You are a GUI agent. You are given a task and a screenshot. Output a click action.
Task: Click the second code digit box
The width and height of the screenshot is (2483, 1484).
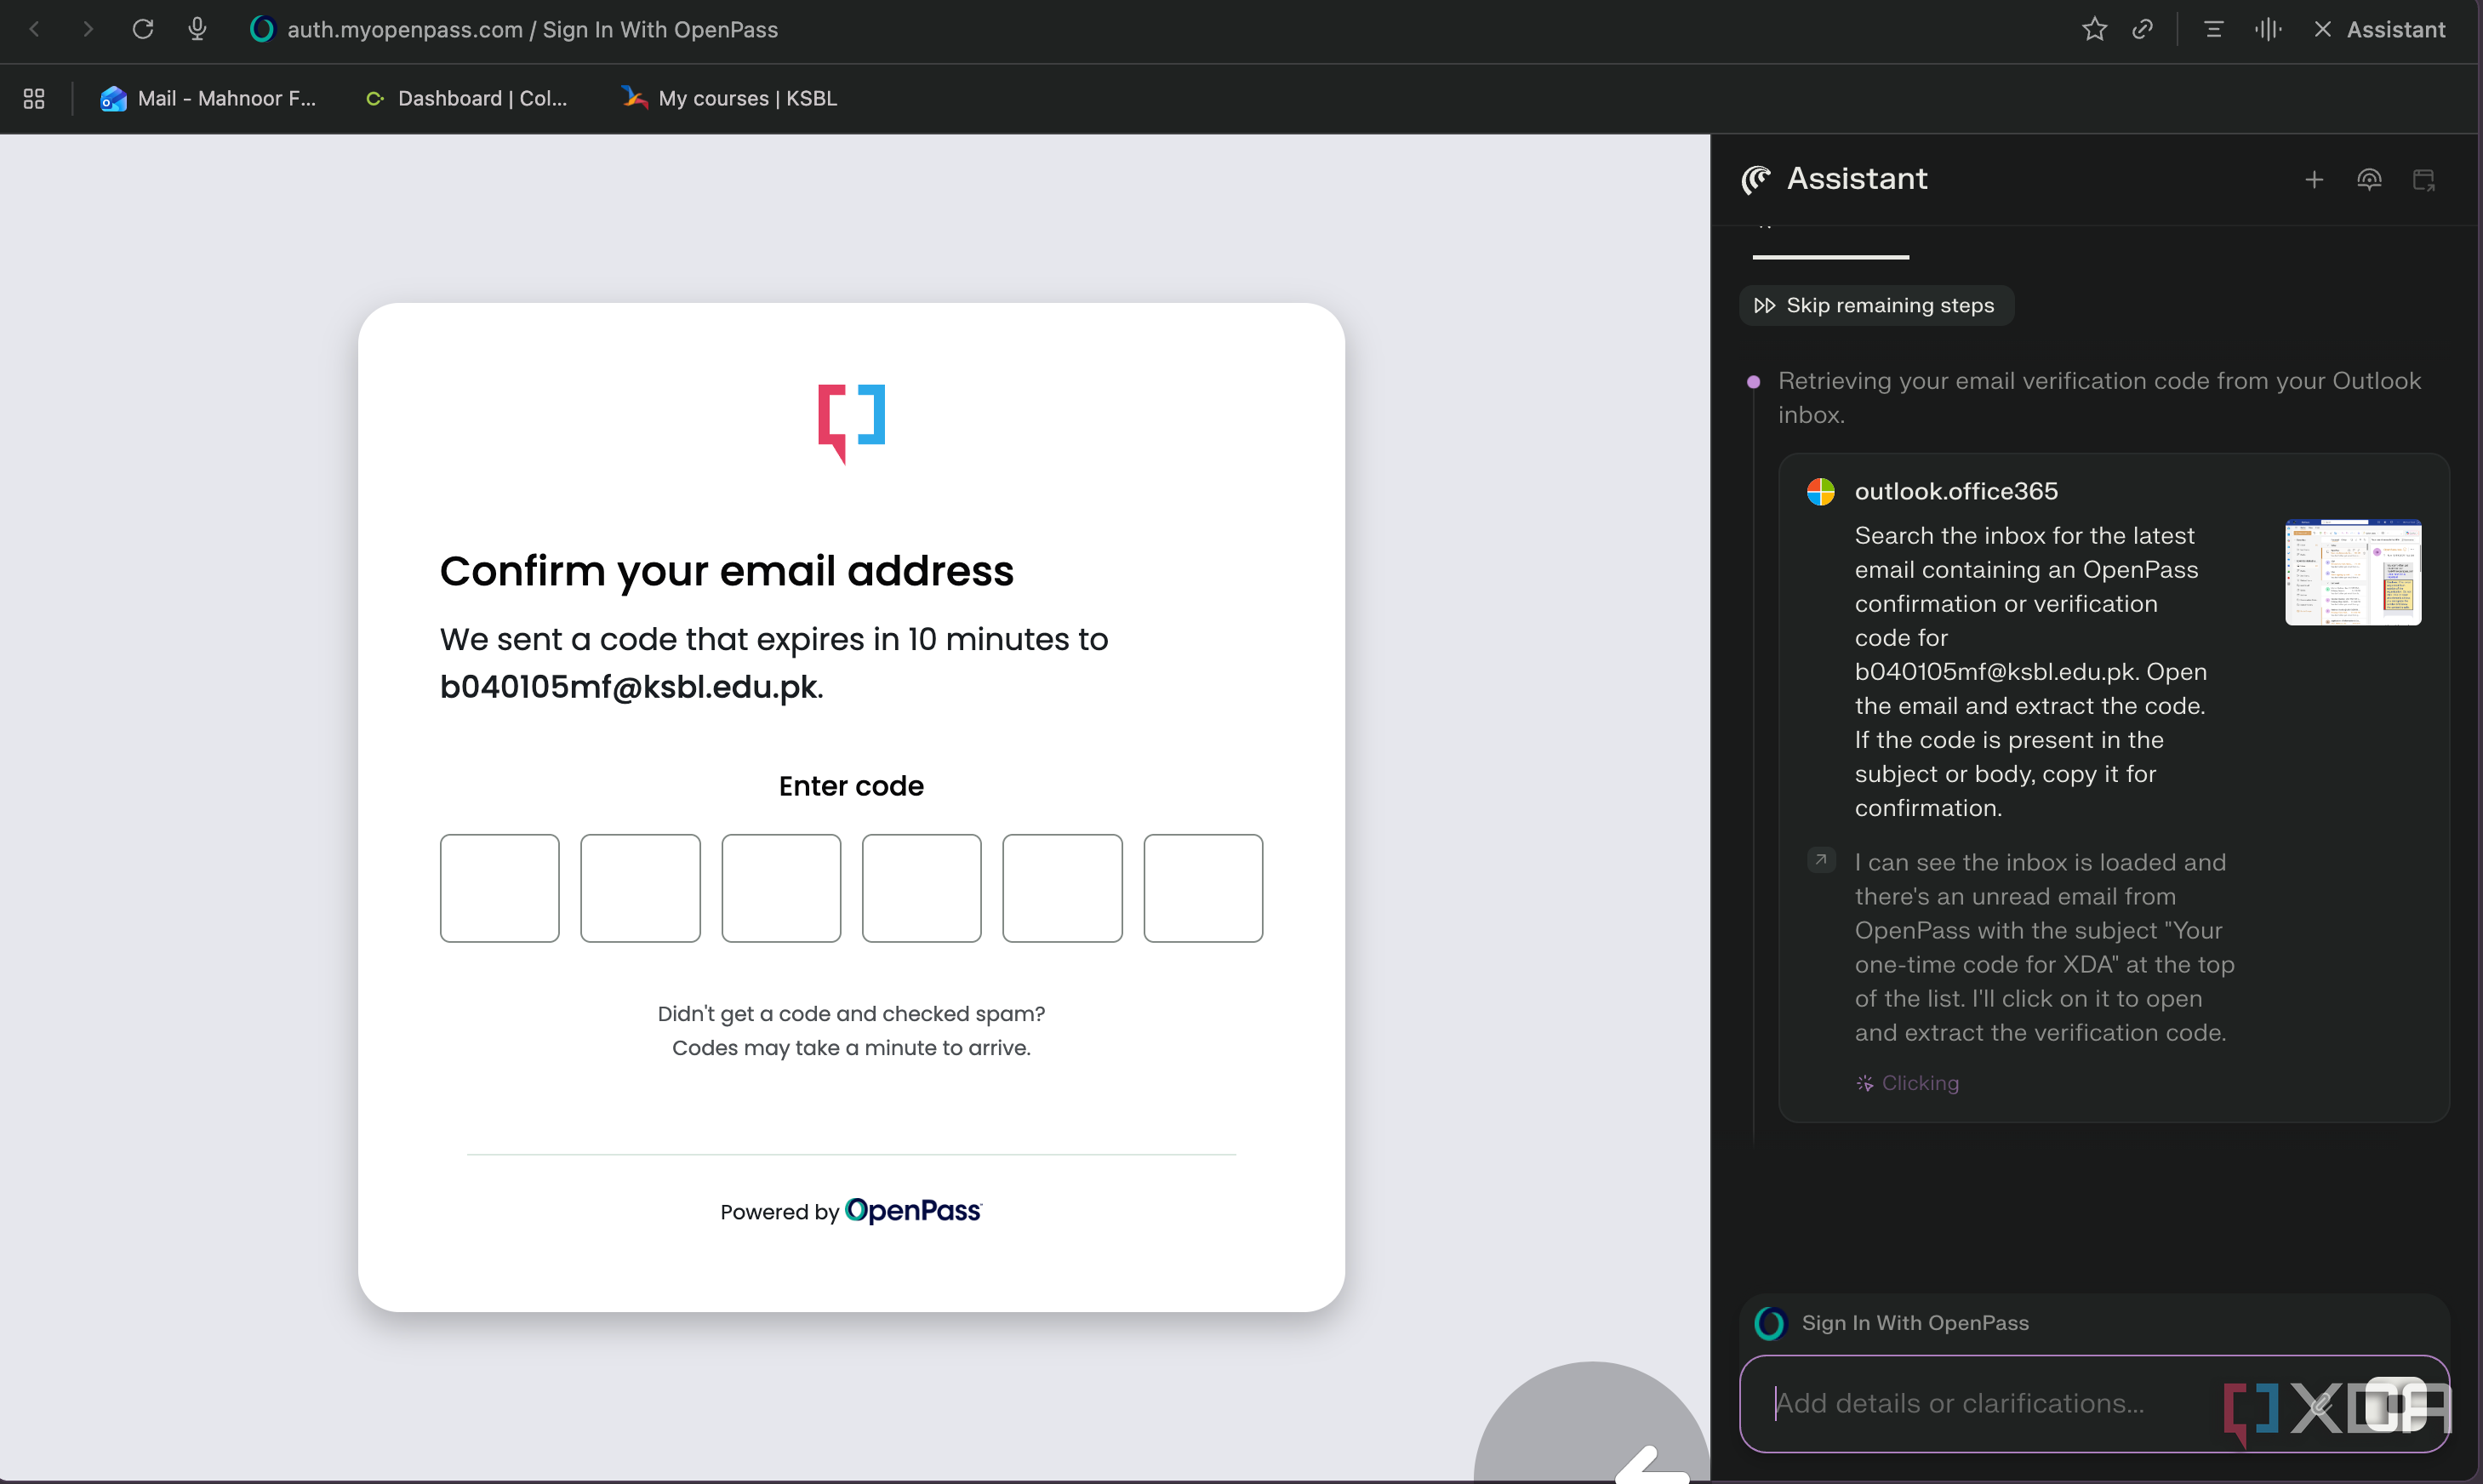click(640, 888)
